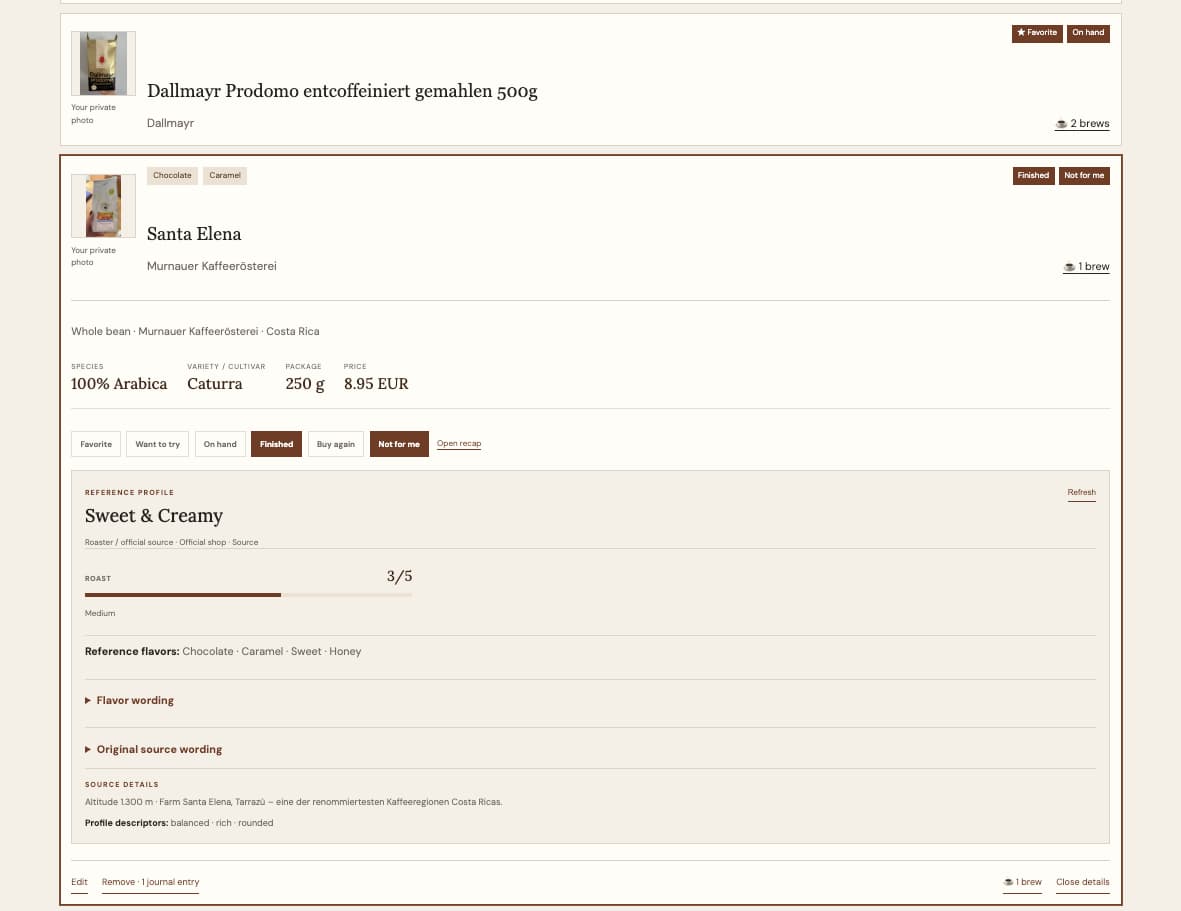Screen dimensions: 1181x911
Task: Click the cup icon in the bottom 1 brew link
Action: point(1008,882)
